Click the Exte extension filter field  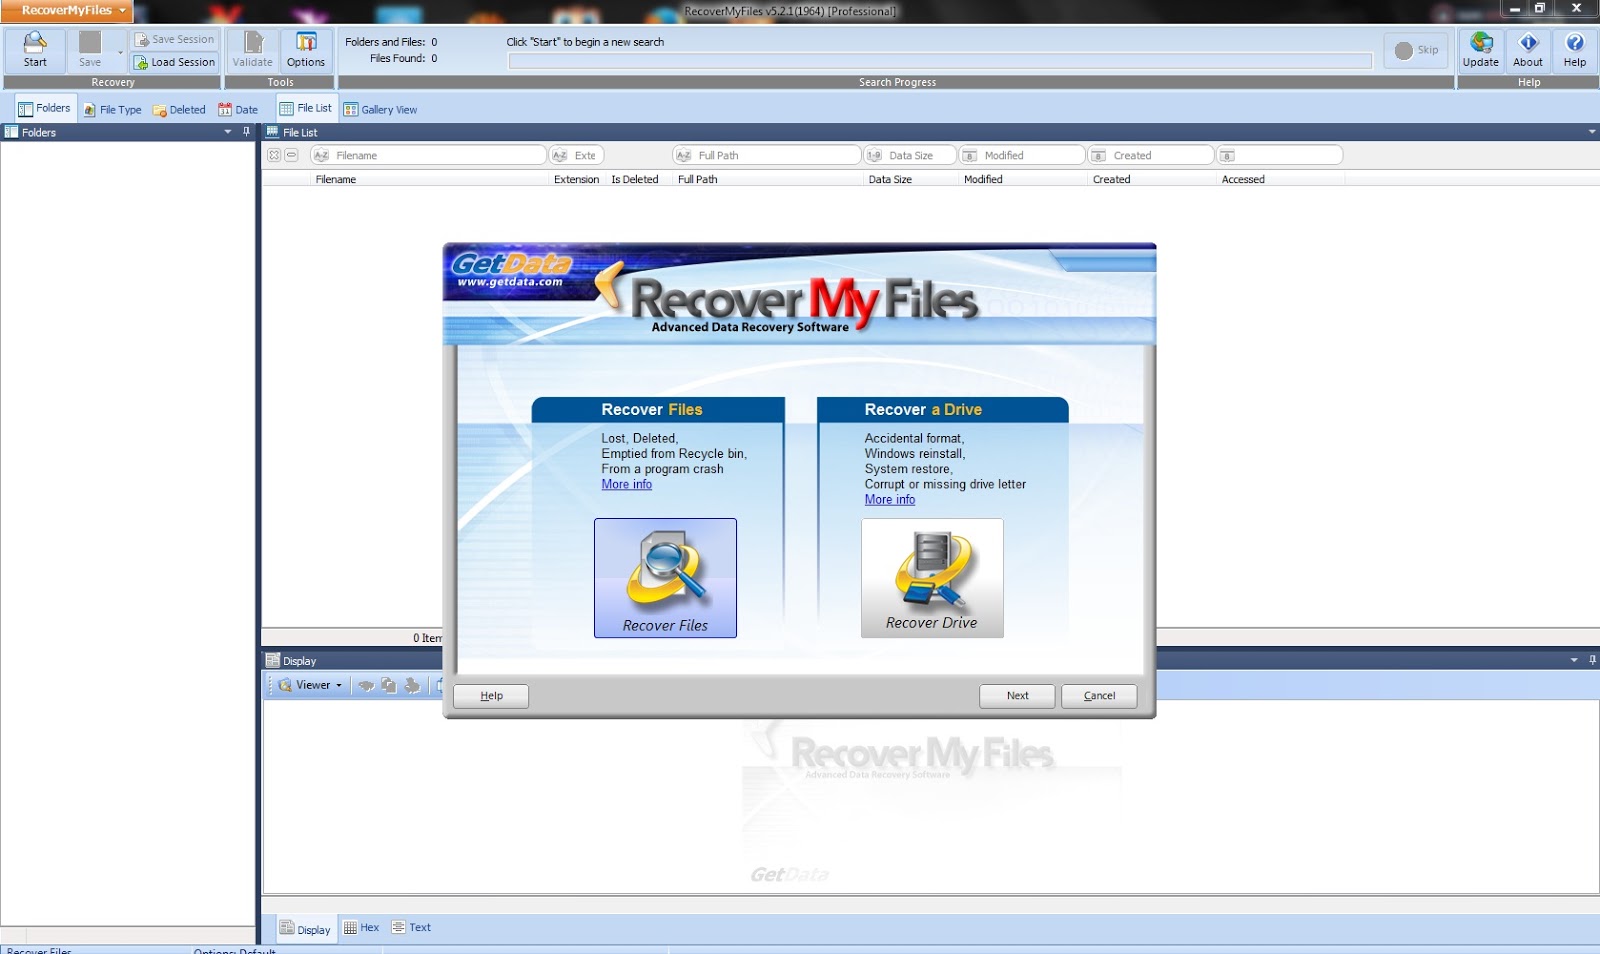click(577, 155)
